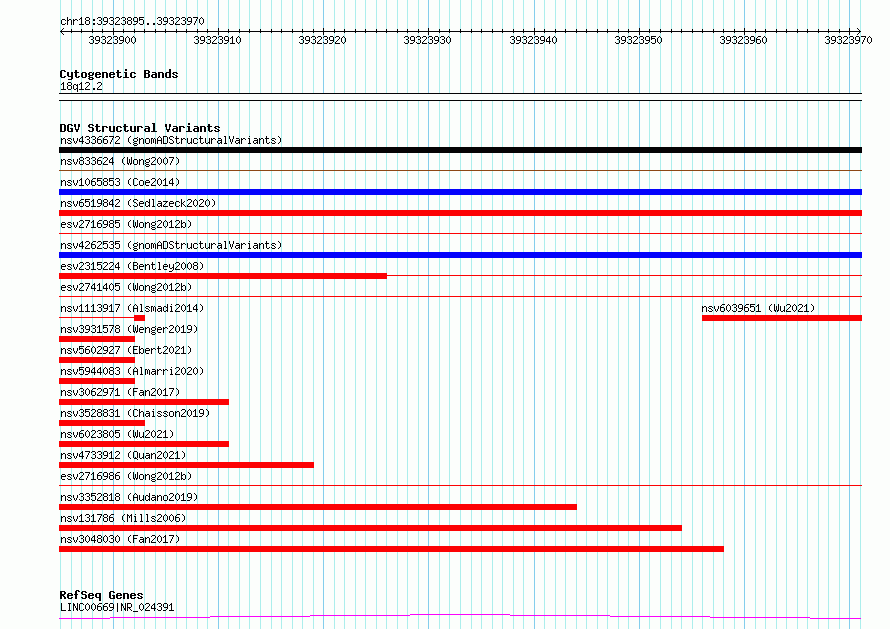Select the red nsv3048030 variant bar
Viewport: 890px width, 629px height.
[x=392, y=549]
